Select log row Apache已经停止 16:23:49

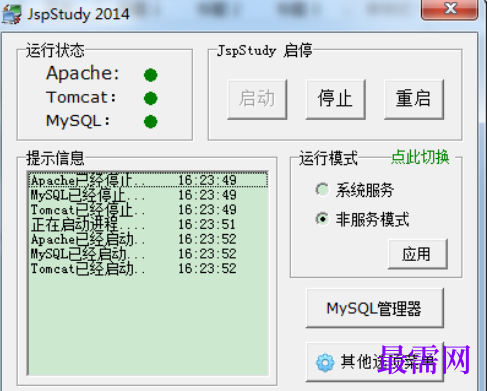pyautogui.click(x=148, y=180)
